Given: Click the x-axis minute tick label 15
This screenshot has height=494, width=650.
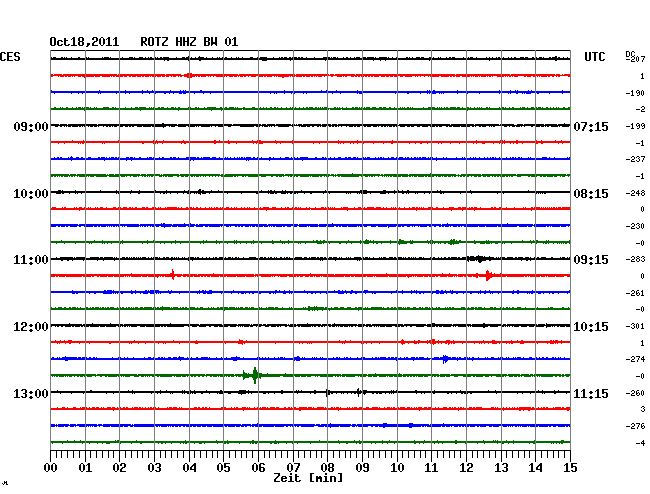Looking at the screenshot, I should point(570,468).
